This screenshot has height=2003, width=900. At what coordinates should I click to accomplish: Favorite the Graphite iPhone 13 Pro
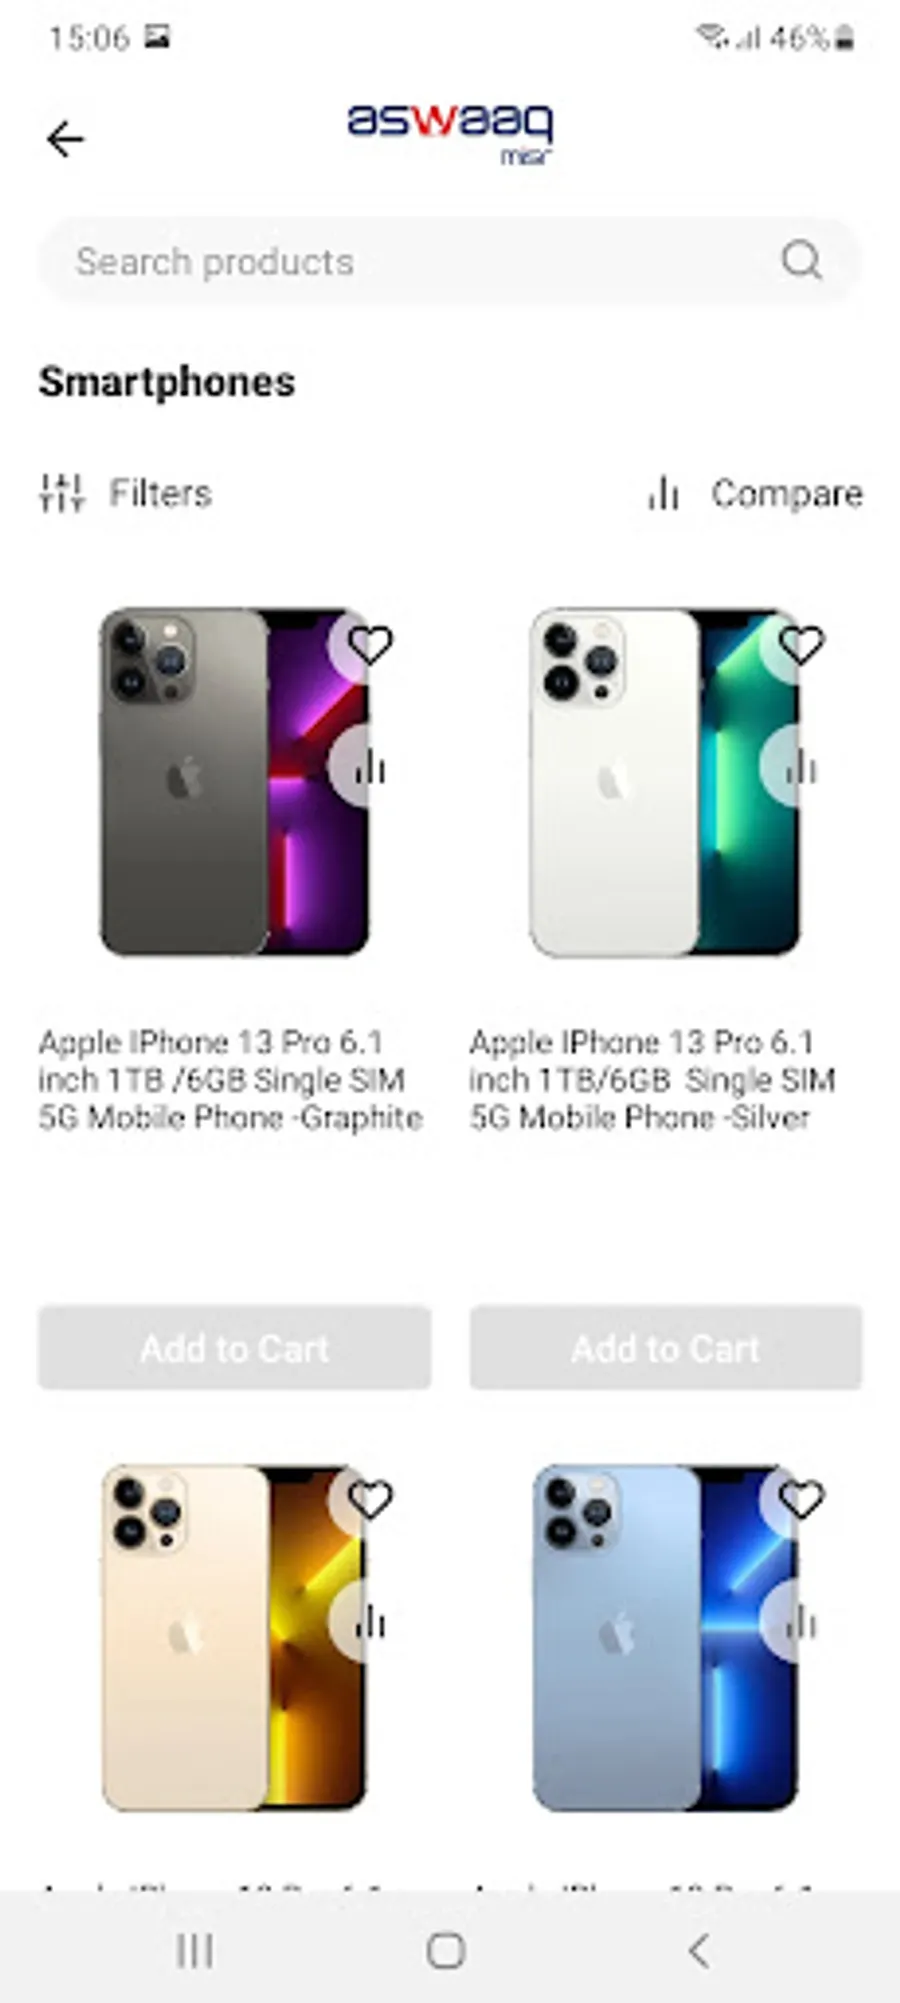(369, 645)
